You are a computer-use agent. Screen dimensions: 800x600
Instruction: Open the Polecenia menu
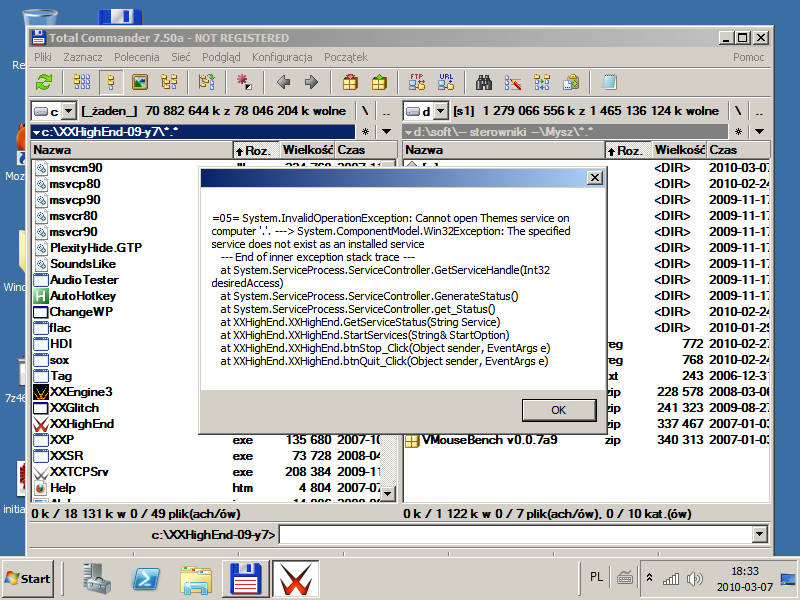[x=137, y=57]
